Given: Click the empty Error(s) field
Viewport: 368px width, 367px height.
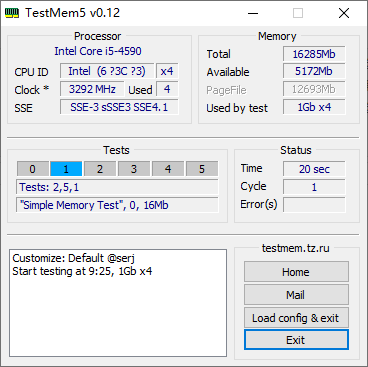Looking at the screenshot, I should [x=314, y=205].
